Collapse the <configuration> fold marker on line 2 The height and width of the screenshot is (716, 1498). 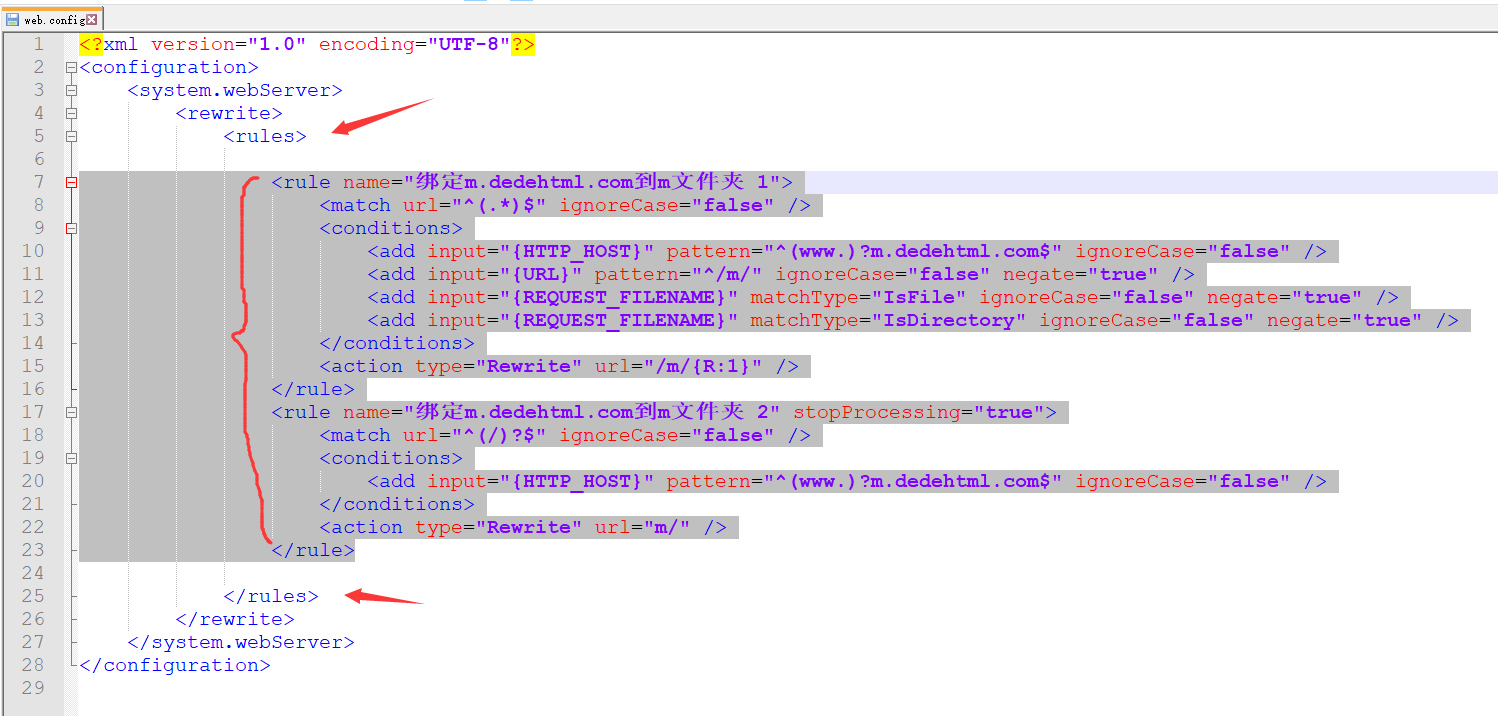[70, 68]
